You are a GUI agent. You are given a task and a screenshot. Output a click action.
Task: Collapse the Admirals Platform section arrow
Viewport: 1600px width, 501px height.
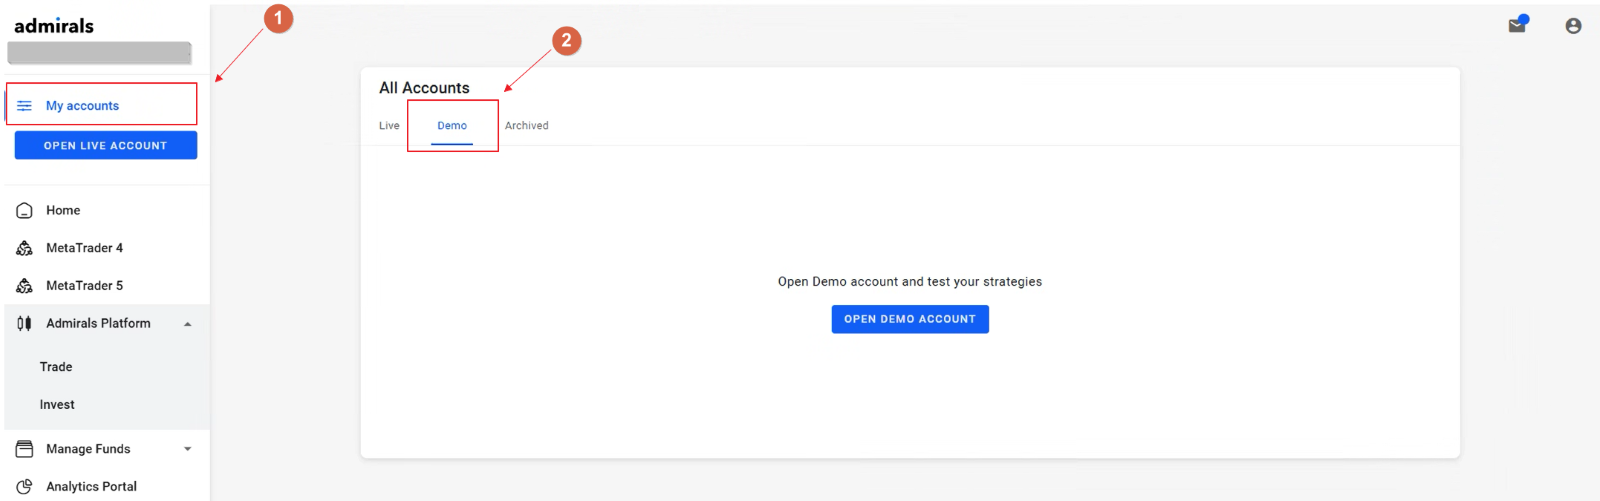[187, 324]
